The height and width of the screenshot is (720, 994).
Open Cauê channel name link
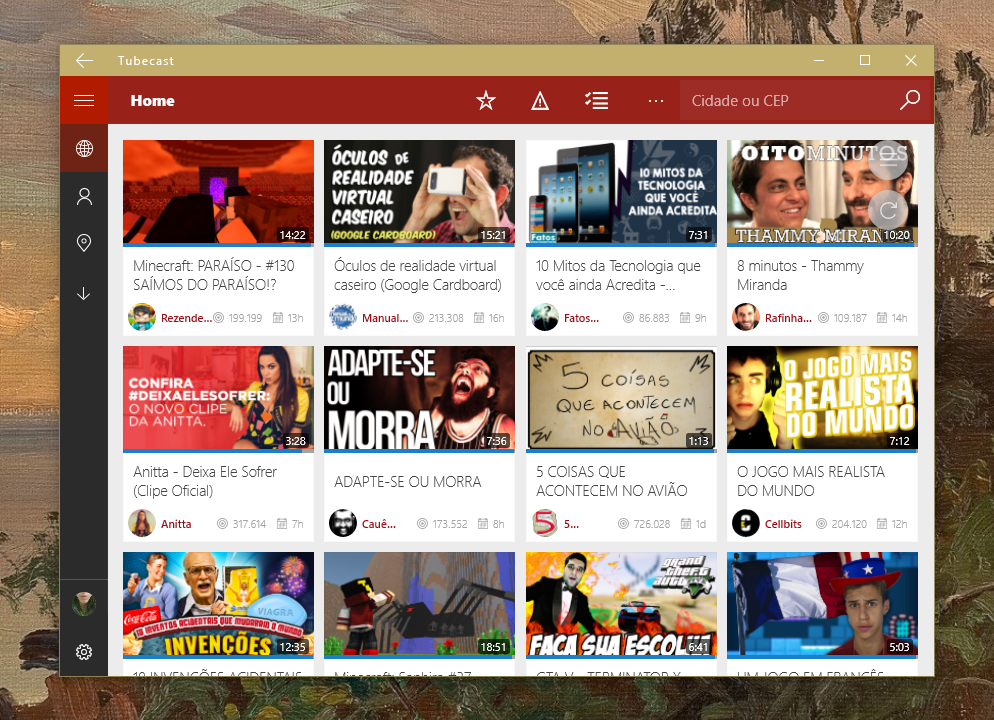click(x=378, y=524)
